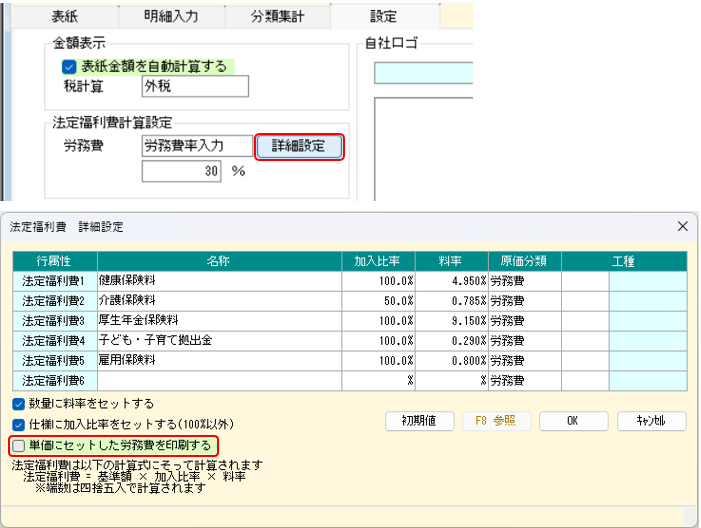Confirm with the OK button
701x528 pixels.
pos(572,421)
